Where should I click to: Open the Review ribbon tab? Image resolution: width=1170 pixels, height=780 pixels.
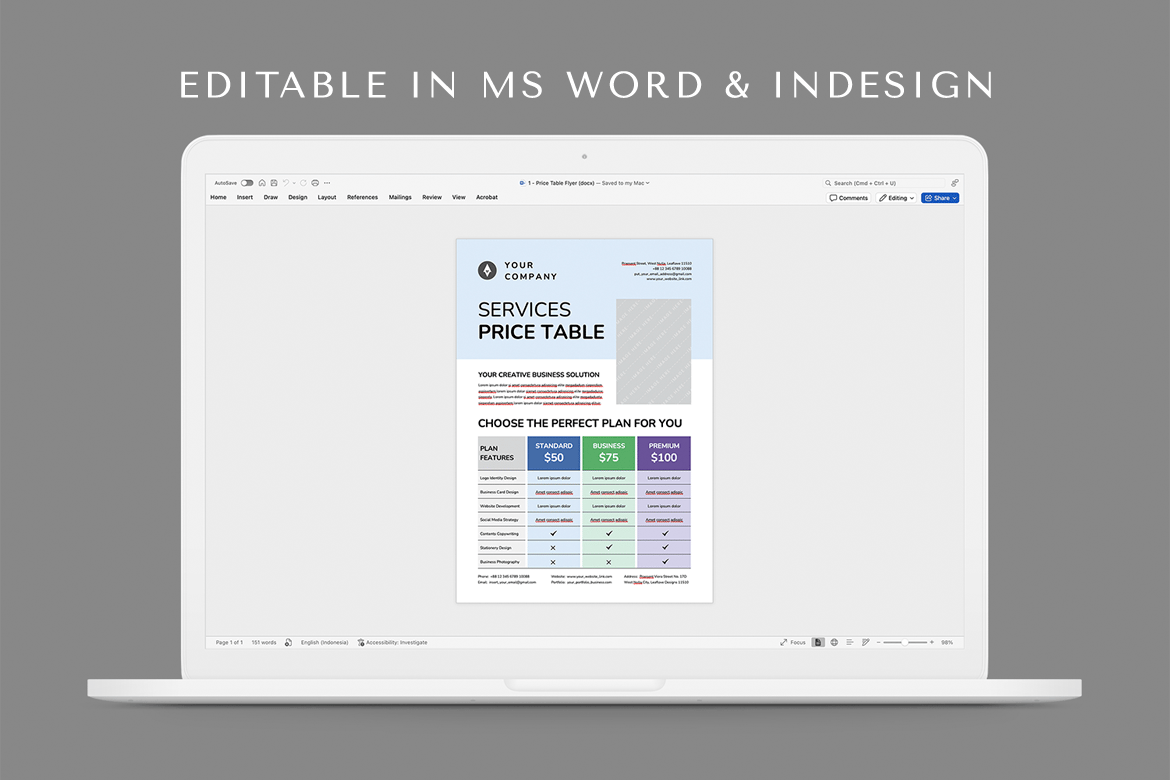point(432,197)
